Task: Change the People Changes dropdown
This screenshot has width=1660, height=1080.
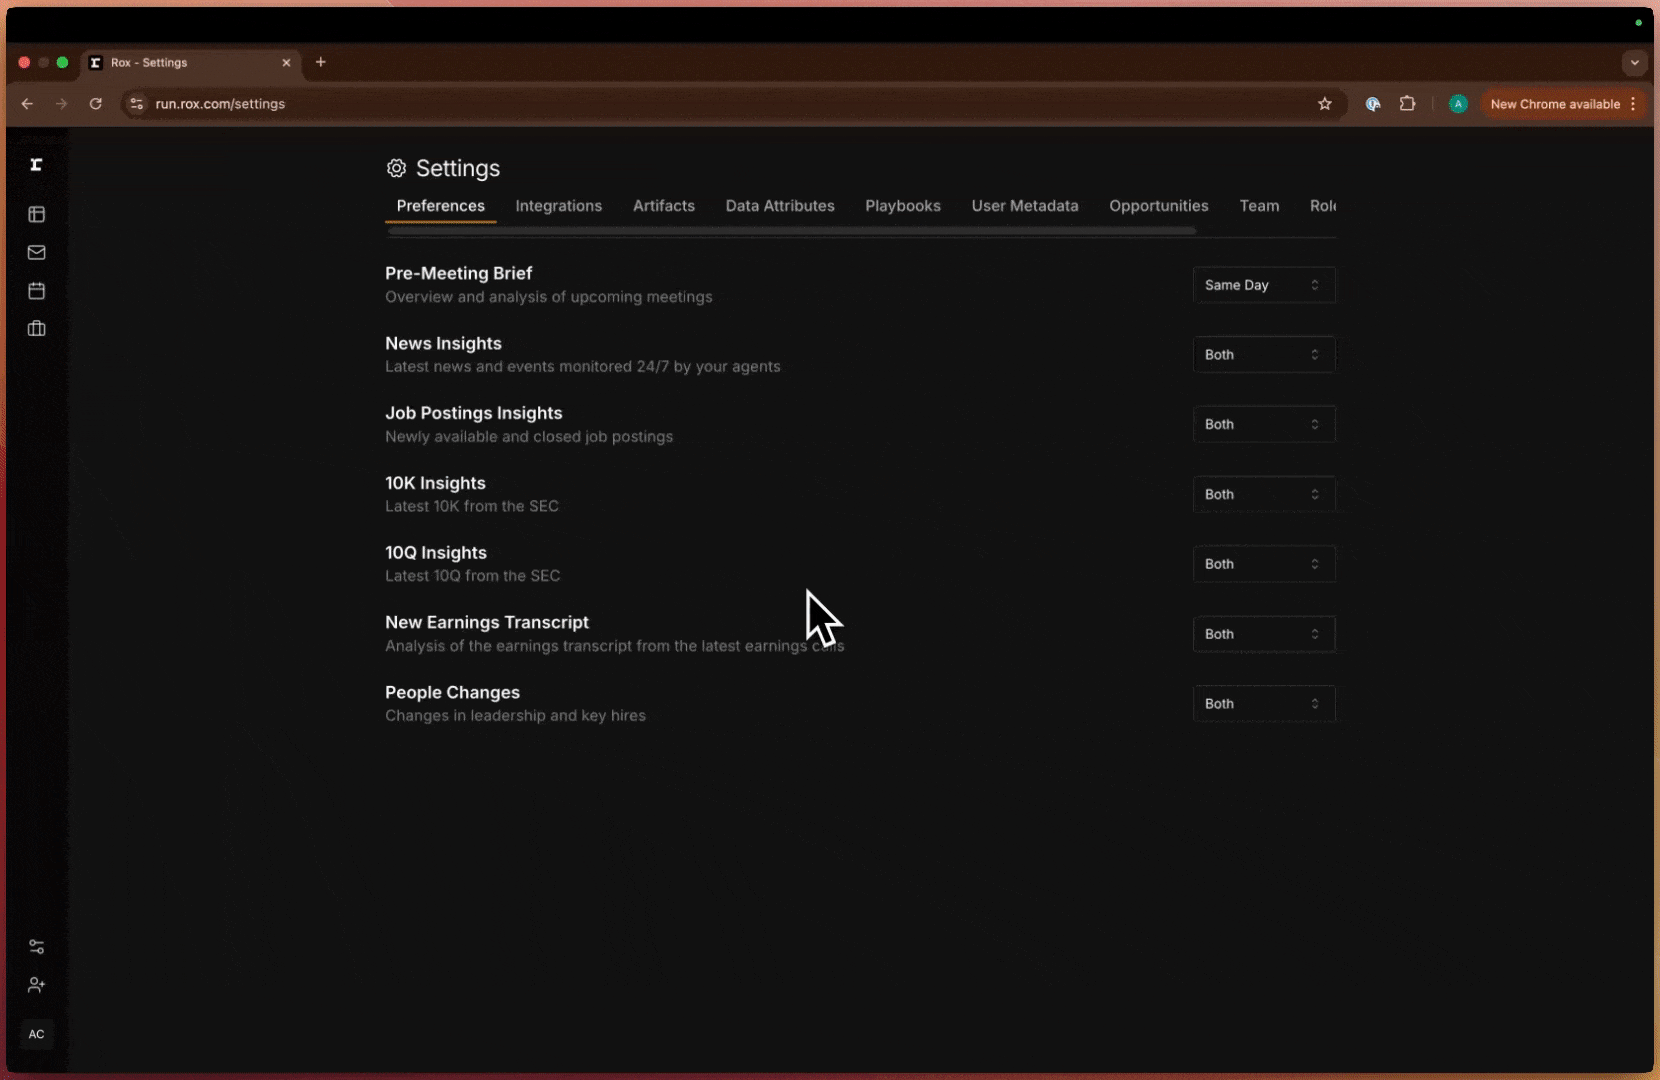Action: click(1263, 704)
